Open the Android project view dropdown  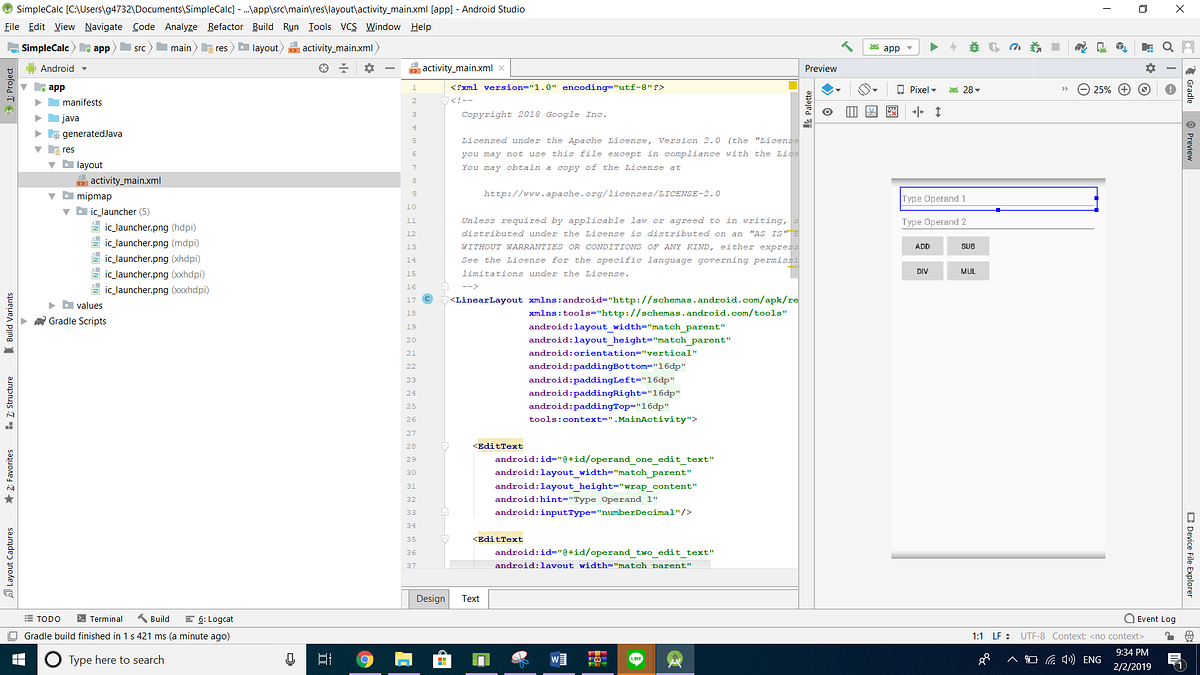click(56, 68)
